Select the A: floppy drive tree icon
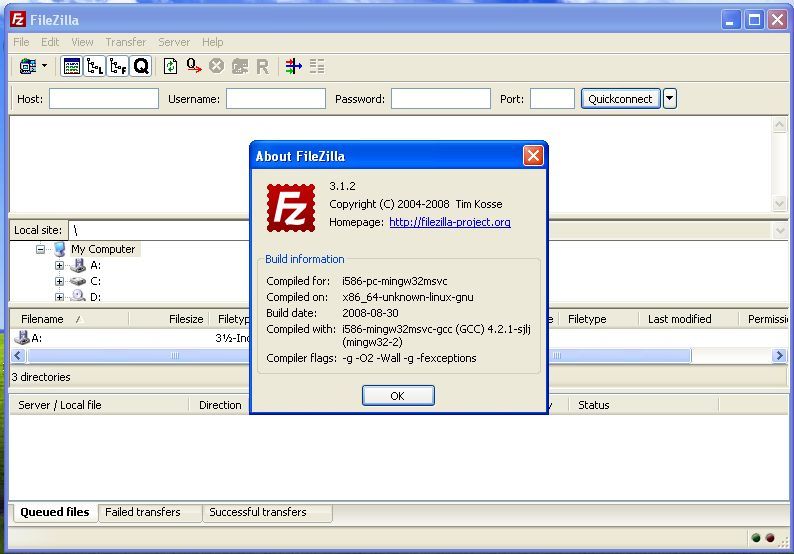This screenshot has height=554, width=794. [77, 265]
